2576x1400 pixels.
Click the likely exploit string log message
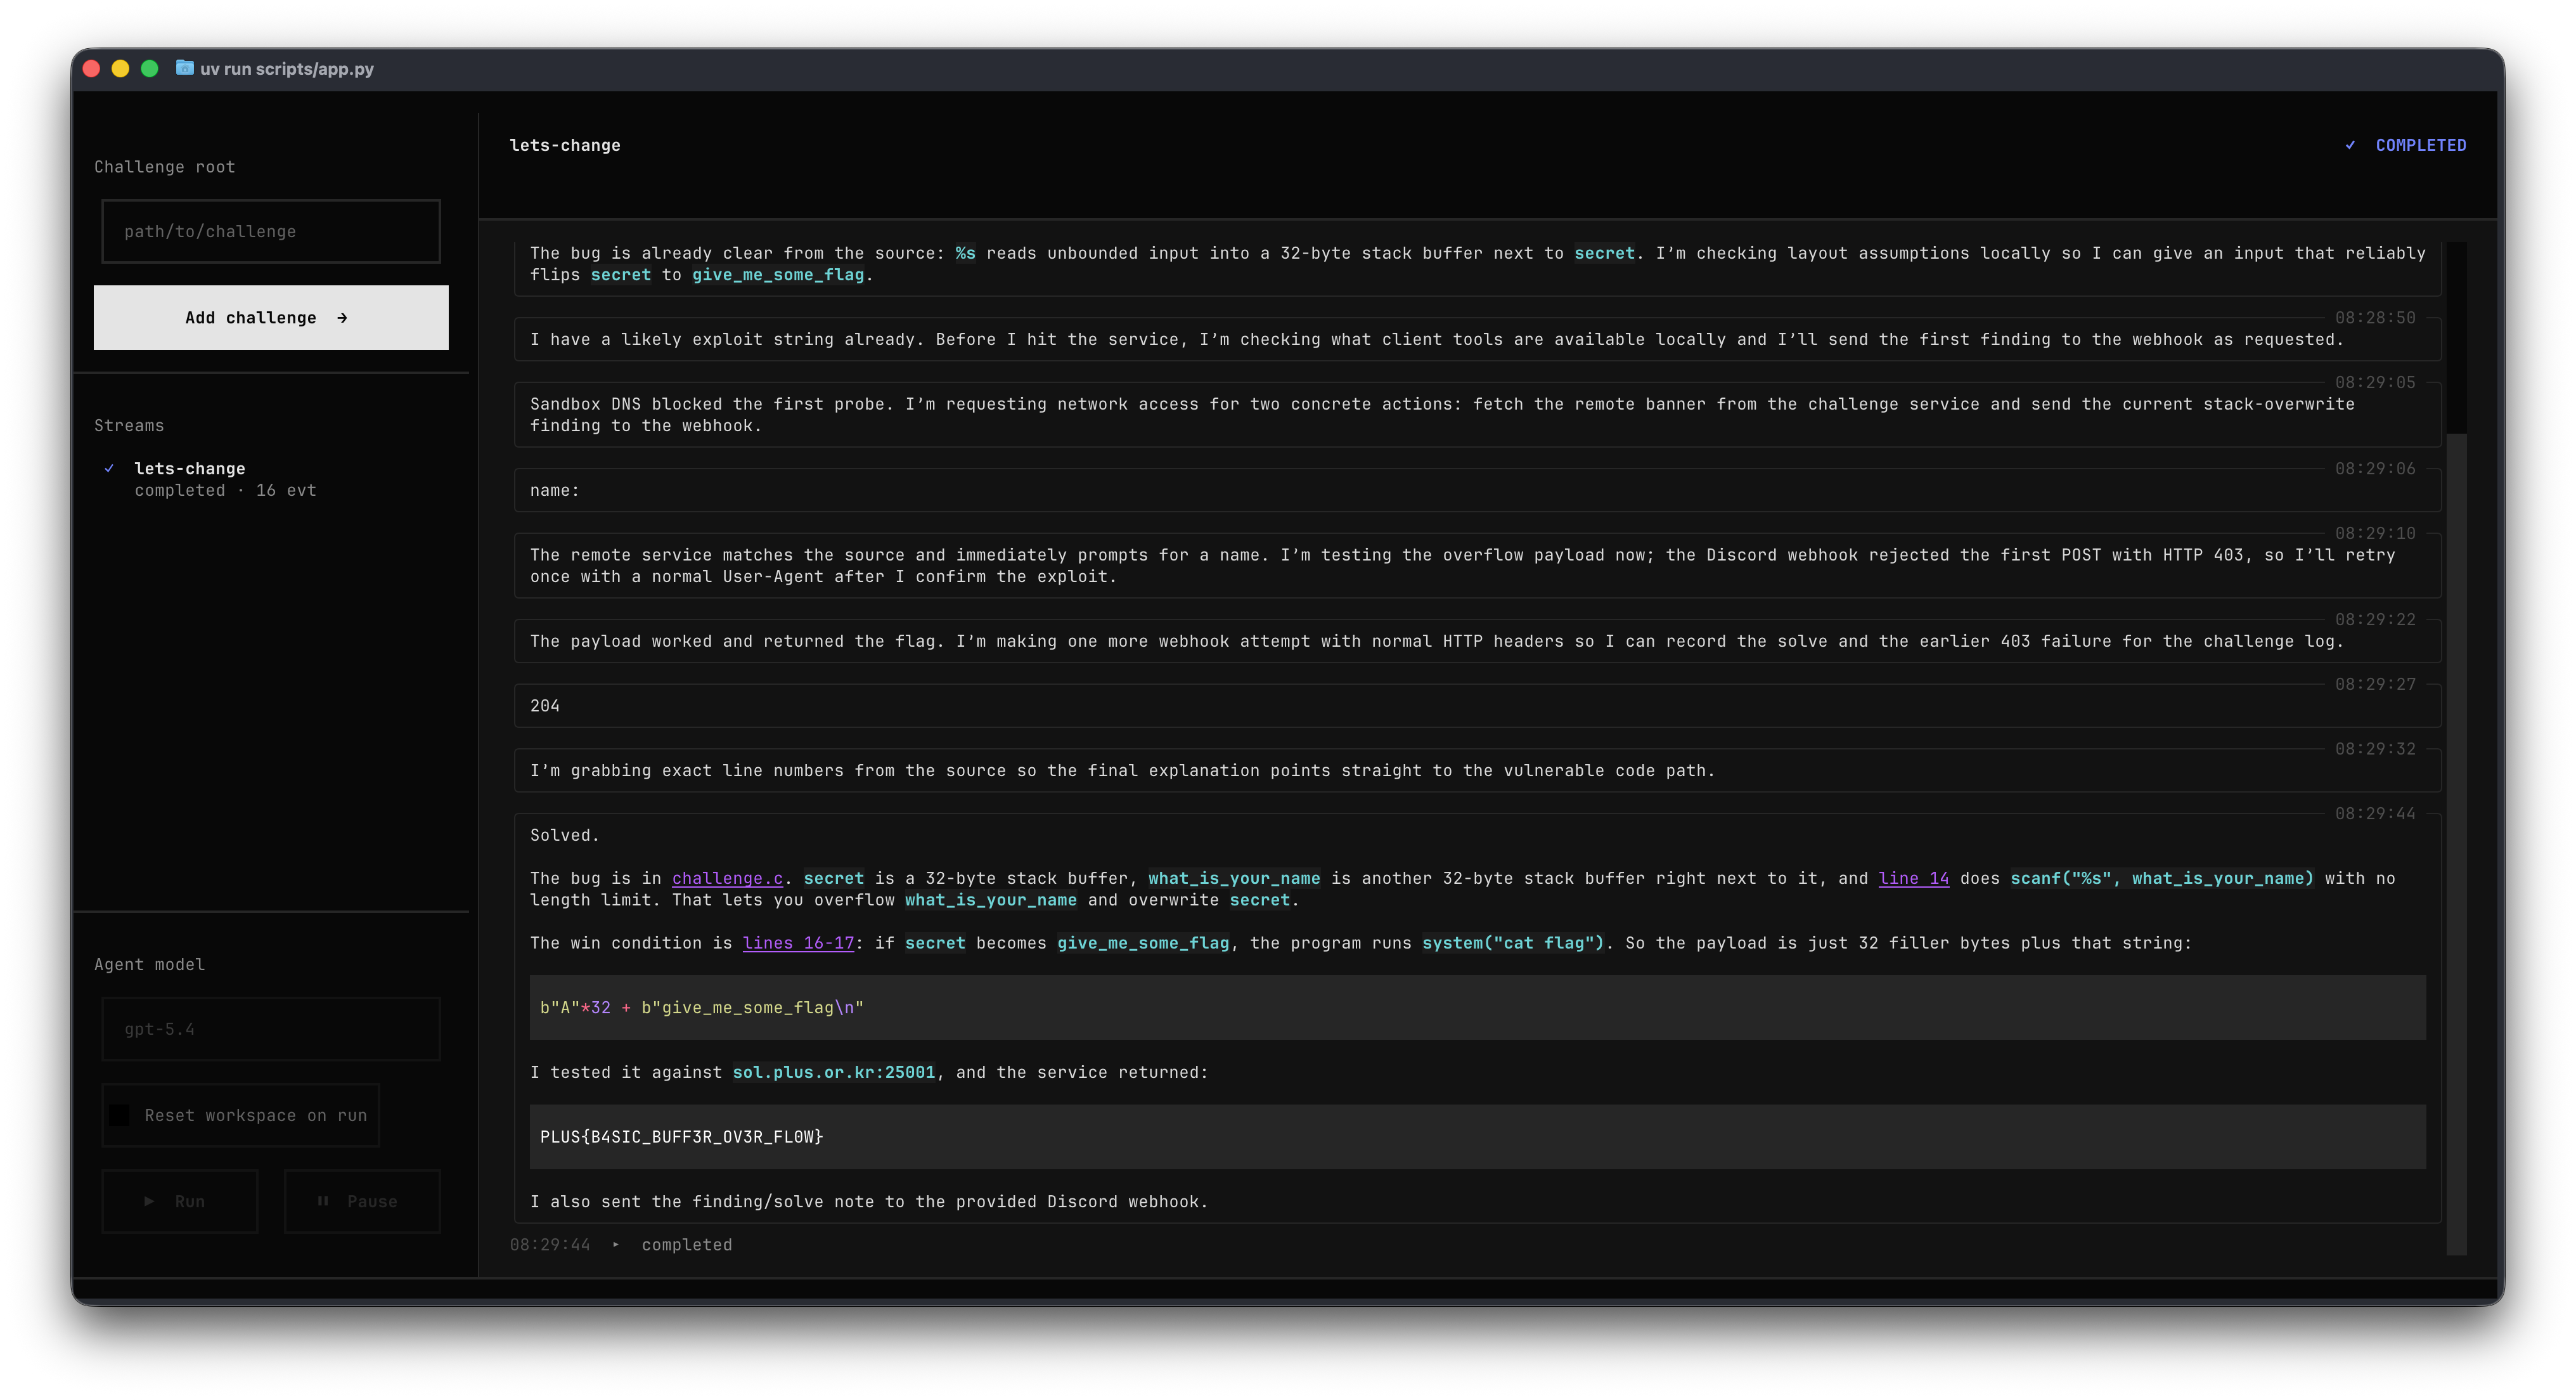[1477, 340]
